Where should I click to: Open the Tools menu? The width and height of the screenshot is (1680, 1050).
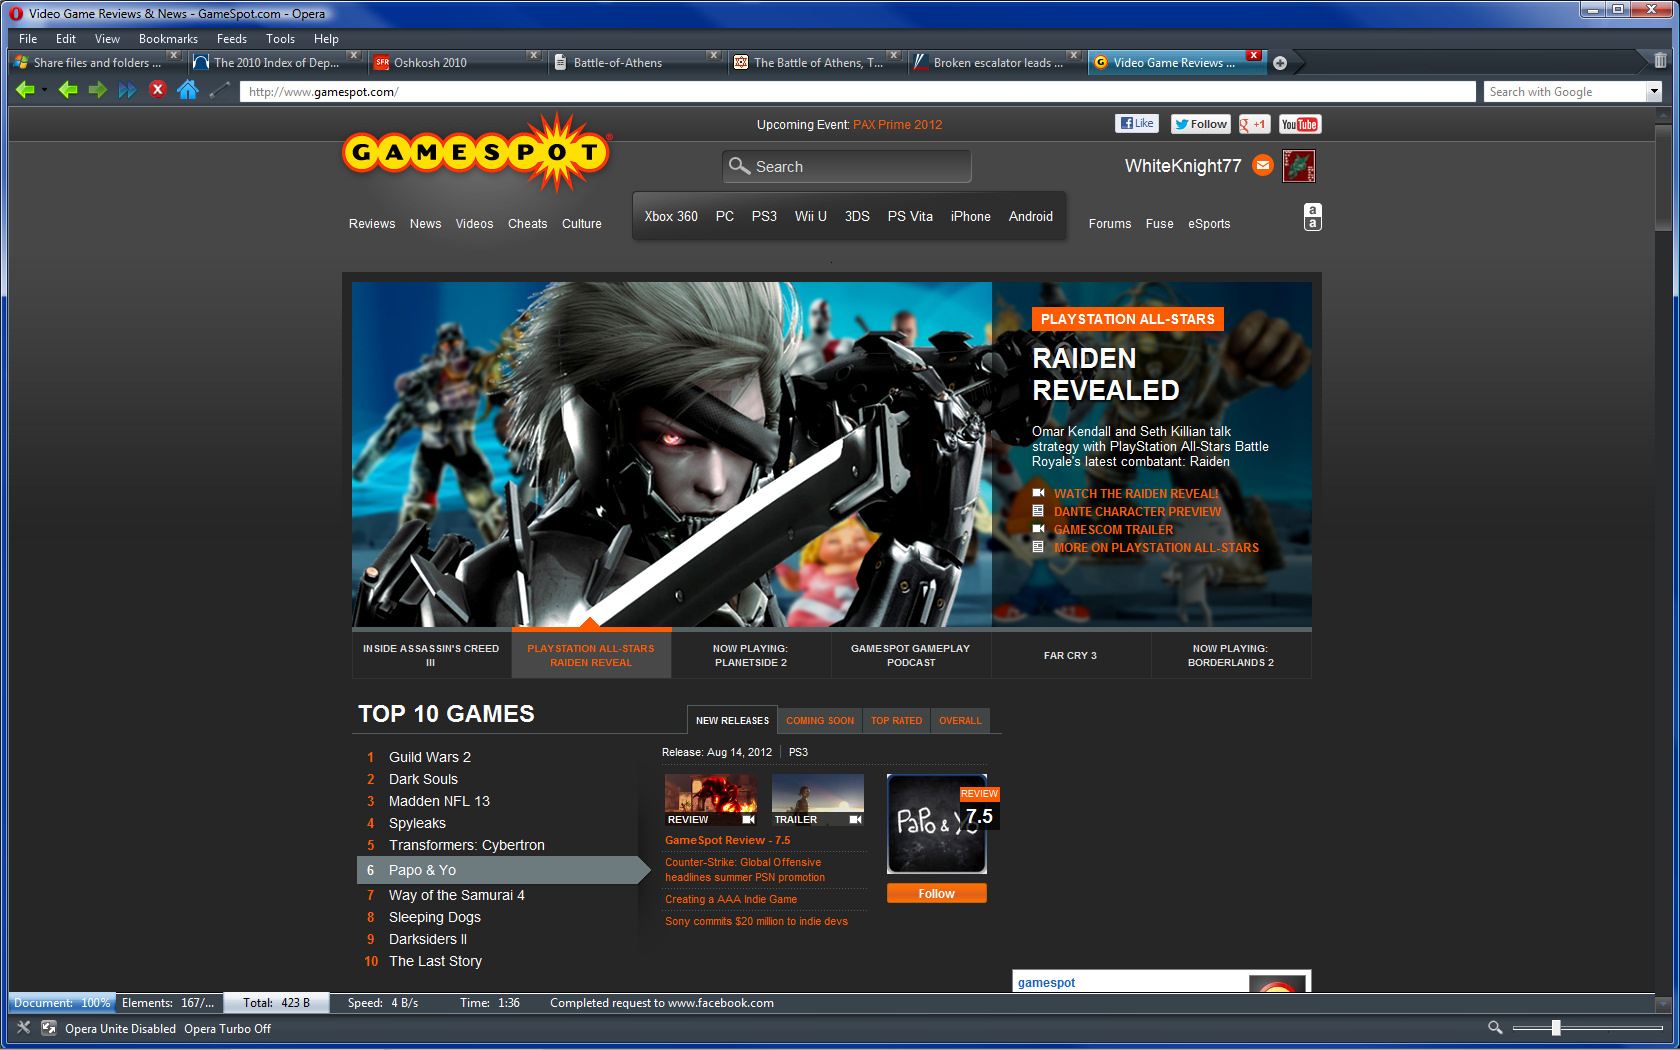point(280,39)
